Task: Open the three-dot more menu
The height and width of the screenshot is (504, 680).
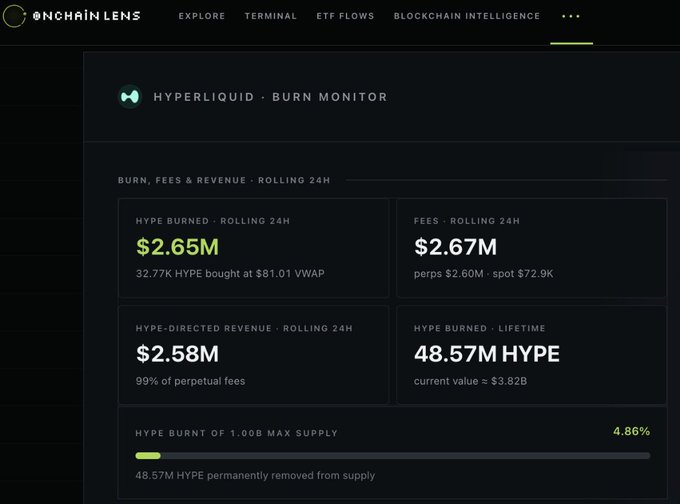Action: tap(571, 16)
